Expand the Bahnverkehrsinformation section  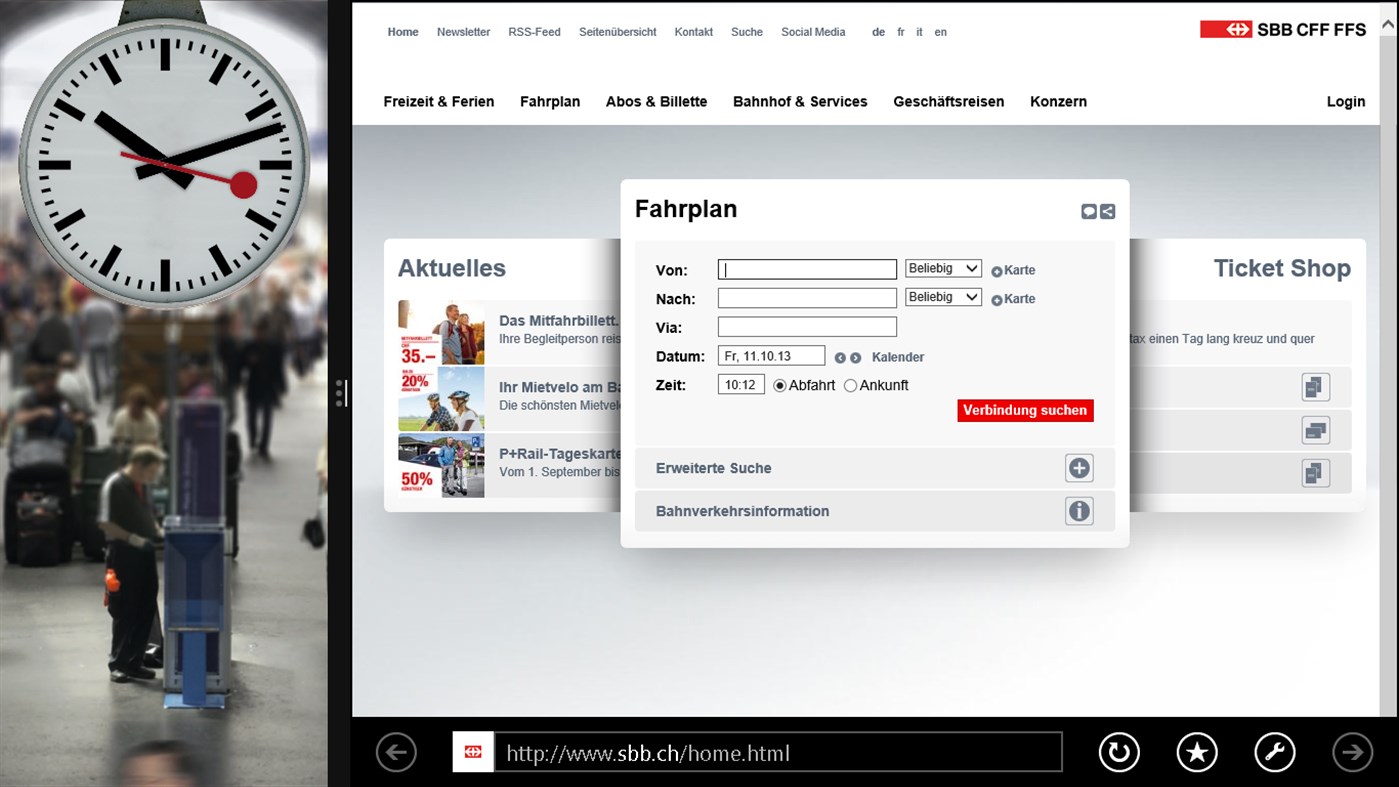875,511
